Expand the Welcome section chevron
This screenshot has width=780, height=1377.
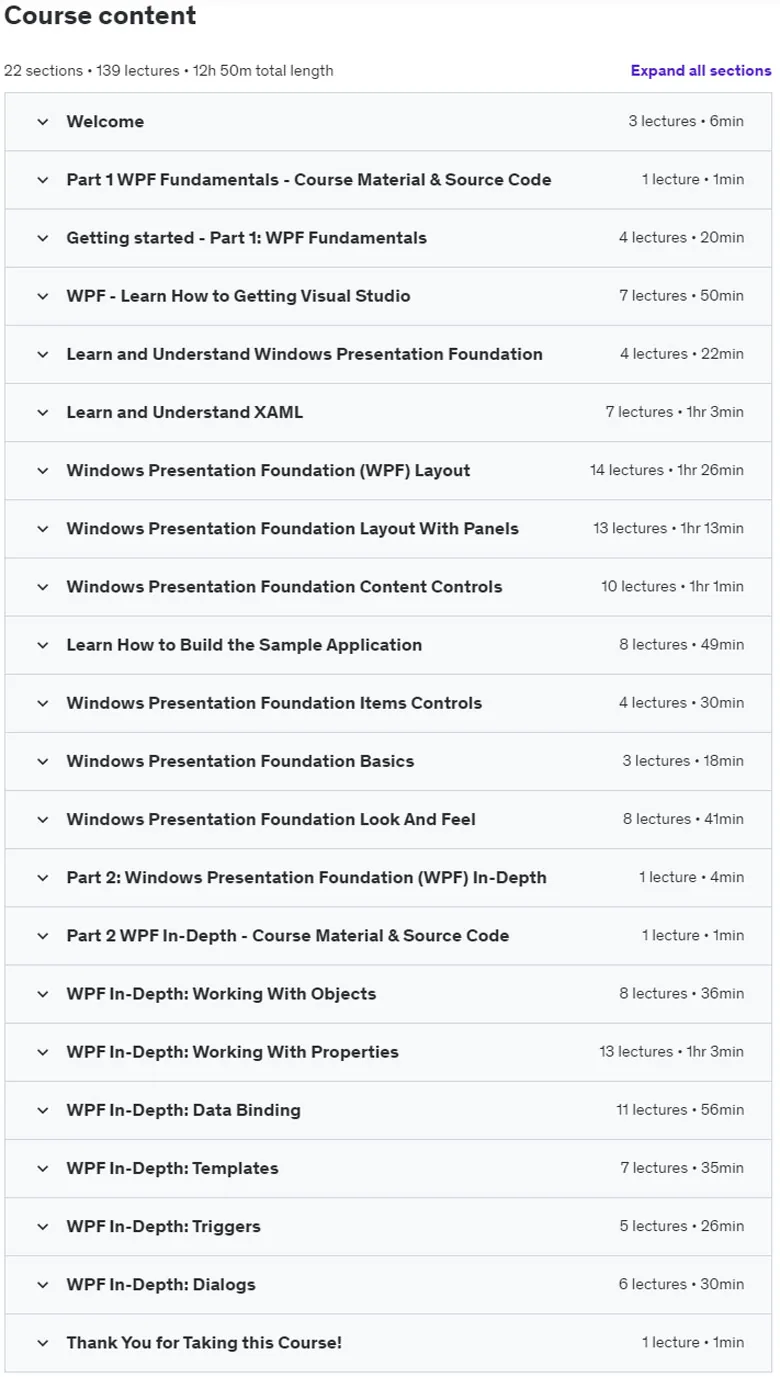(42, 122)
